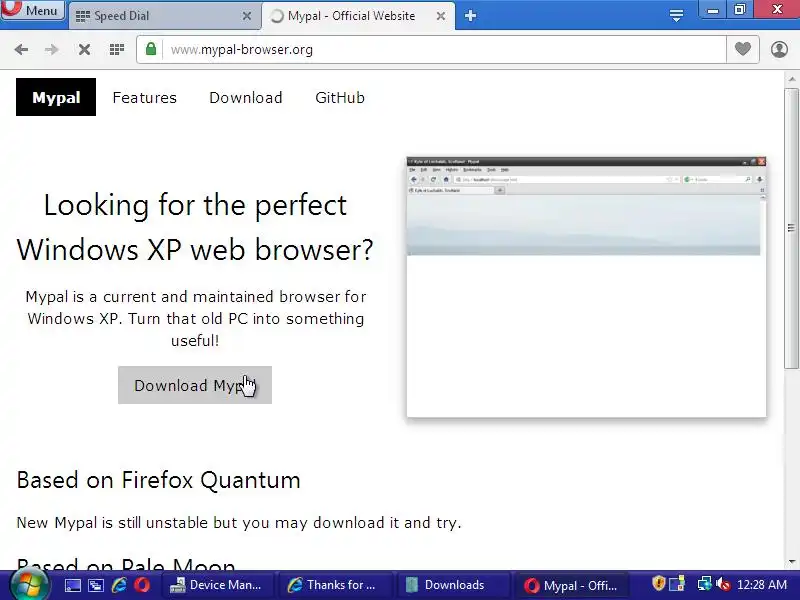This screenshot has width=800, height=600.
Task: Bookmark page with the heart icon
Action: point(743,49)
